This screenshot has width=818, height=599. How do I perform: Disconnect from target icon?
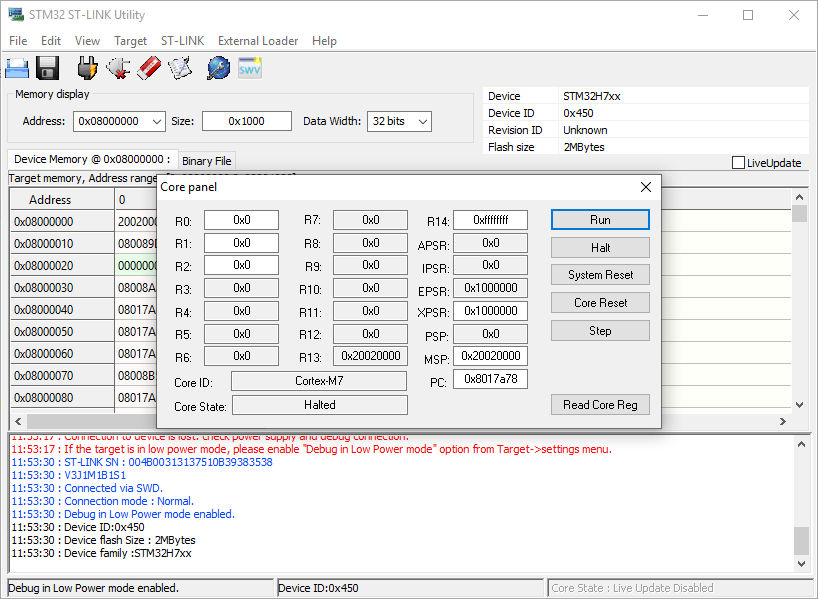tap(118, 68)
